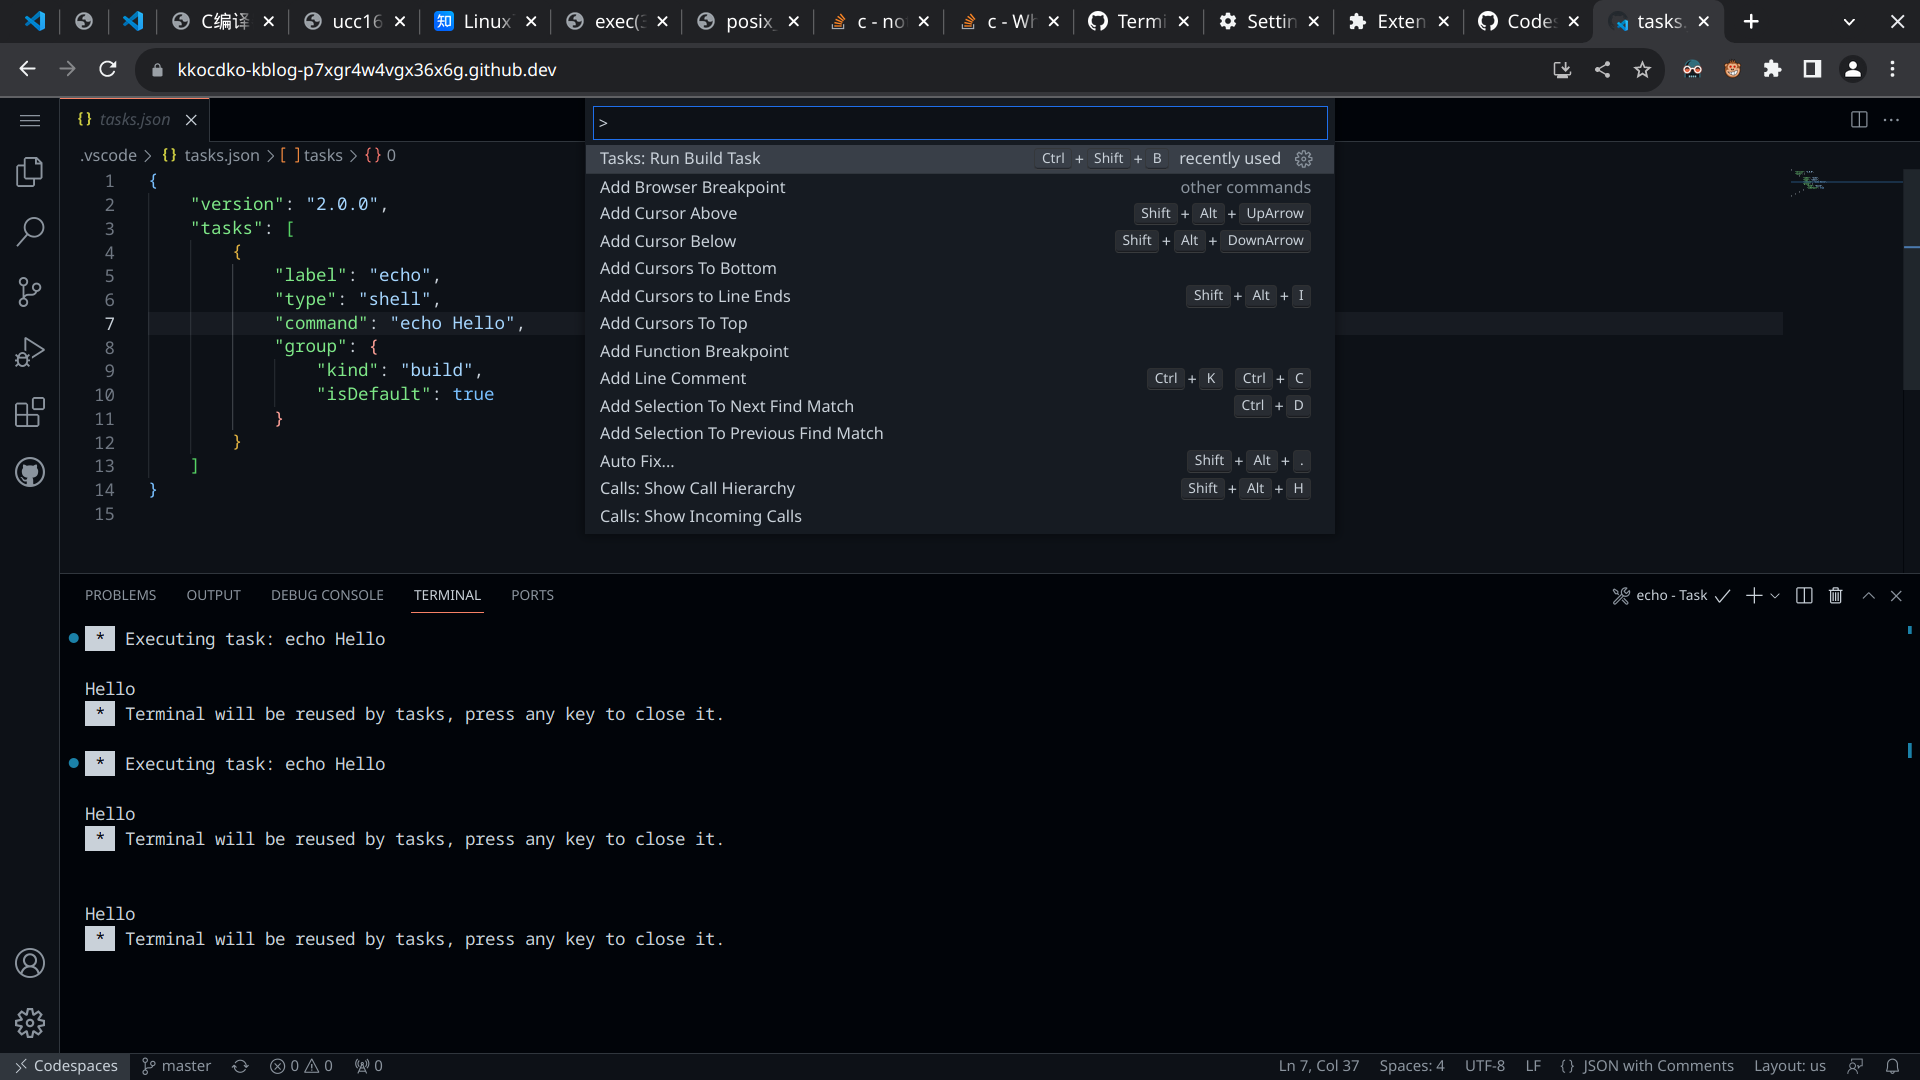Image resolution: width=1920 pixels, height=1080 pixels.
Task: Select Calls: Show Incoming Calls command
Action: click(x=959, y=516)
